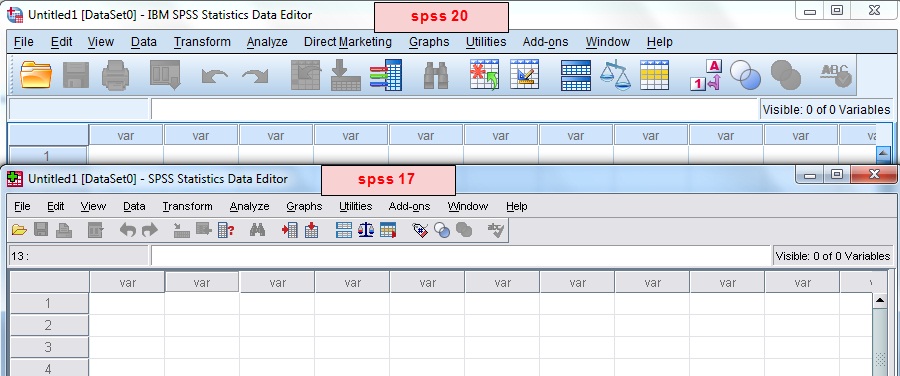Select Cases icon in lower SPSS window
The height and width of the screenshot is (376, 900).
click(388, 231)
